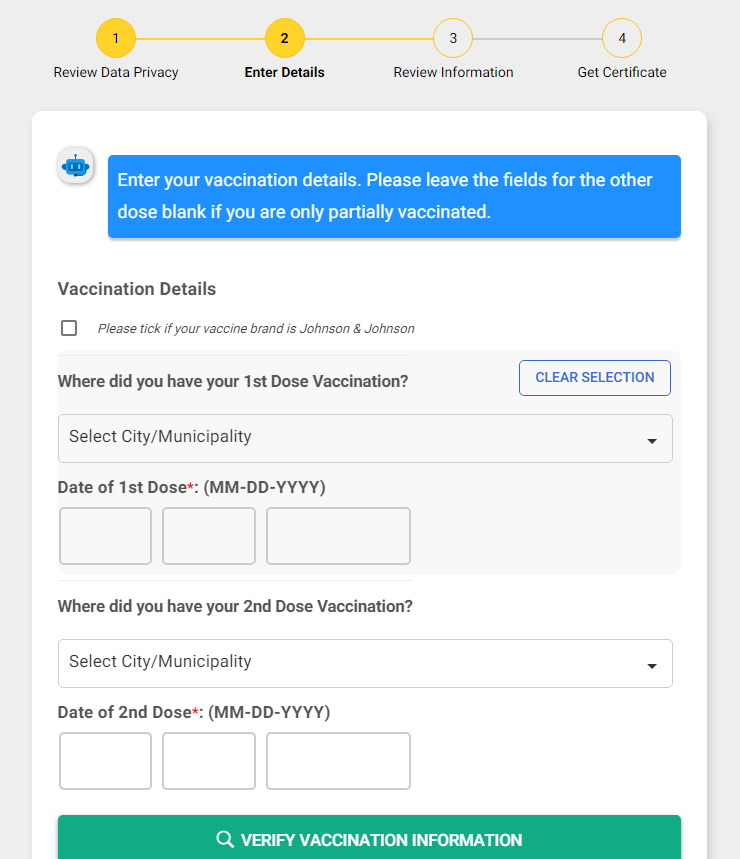Focus the 2nd dose year field
Image resolution: width=740 pixels, height=859 pixels.
[x=339, y=761]
